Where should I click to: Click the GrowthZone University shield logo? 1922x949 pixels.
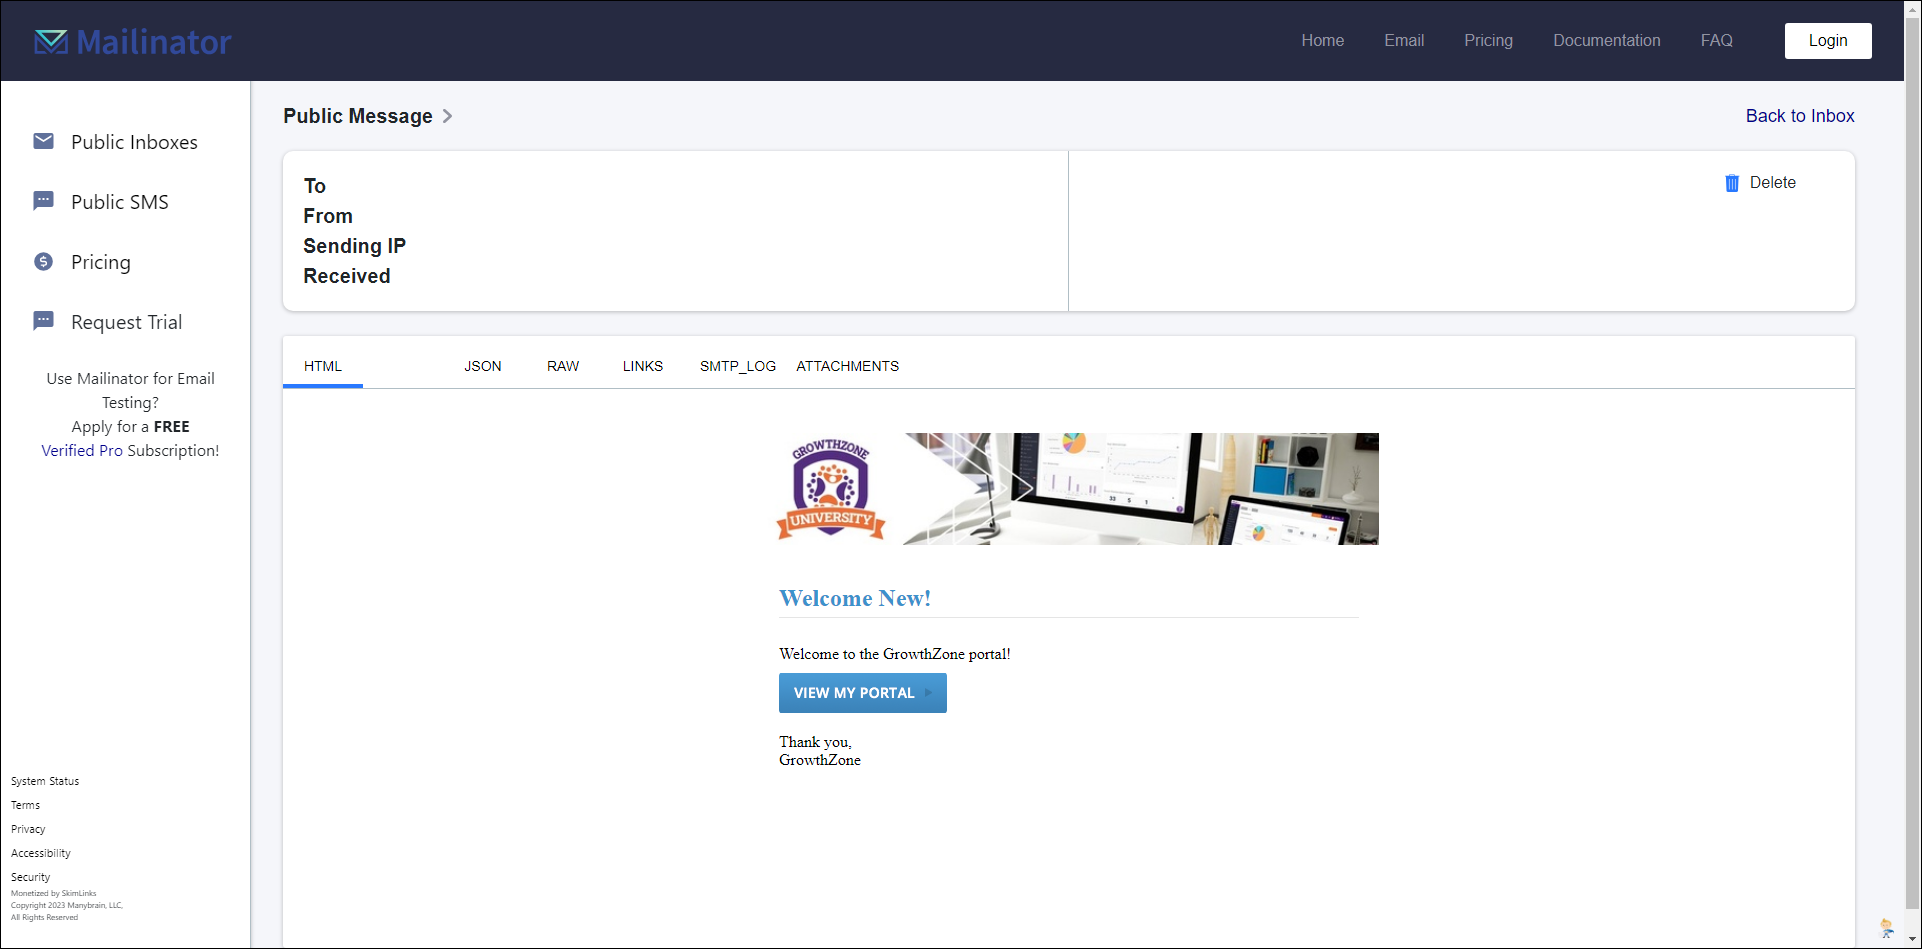(831, 489)
